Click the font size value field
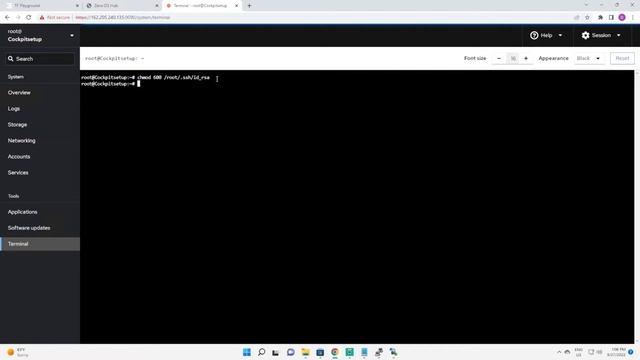This screenshot has width=640, height=360. [x=513, y=58]
